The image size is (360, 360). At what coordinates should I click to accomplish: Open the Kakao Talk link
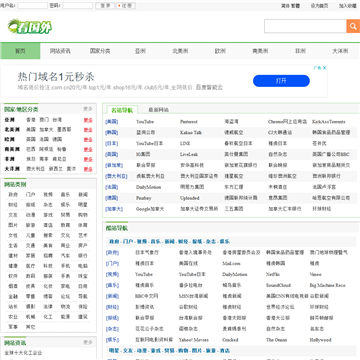tap(191, 133)
